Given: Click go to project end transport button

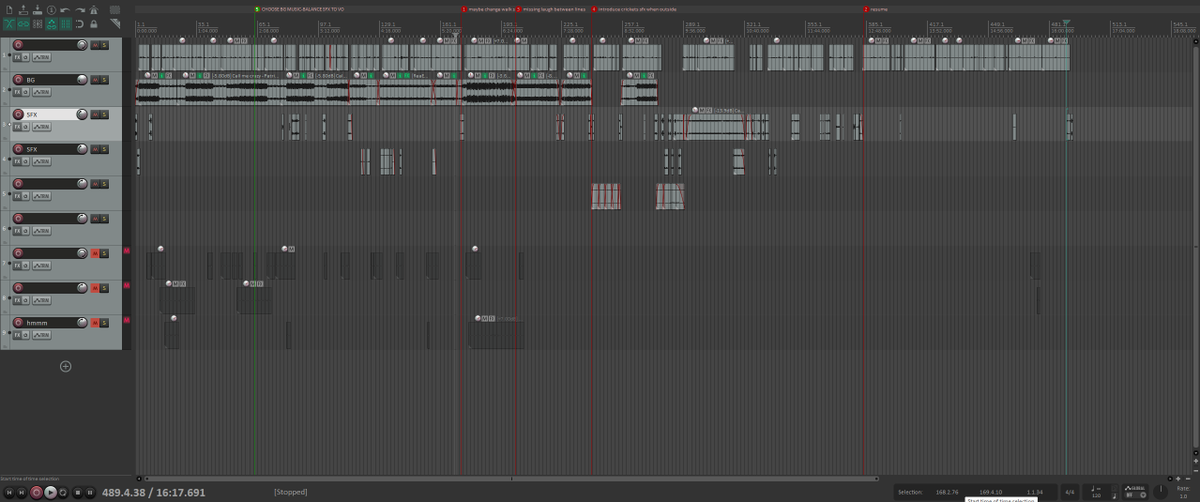Looking at the screenshot, I should 22,492.
